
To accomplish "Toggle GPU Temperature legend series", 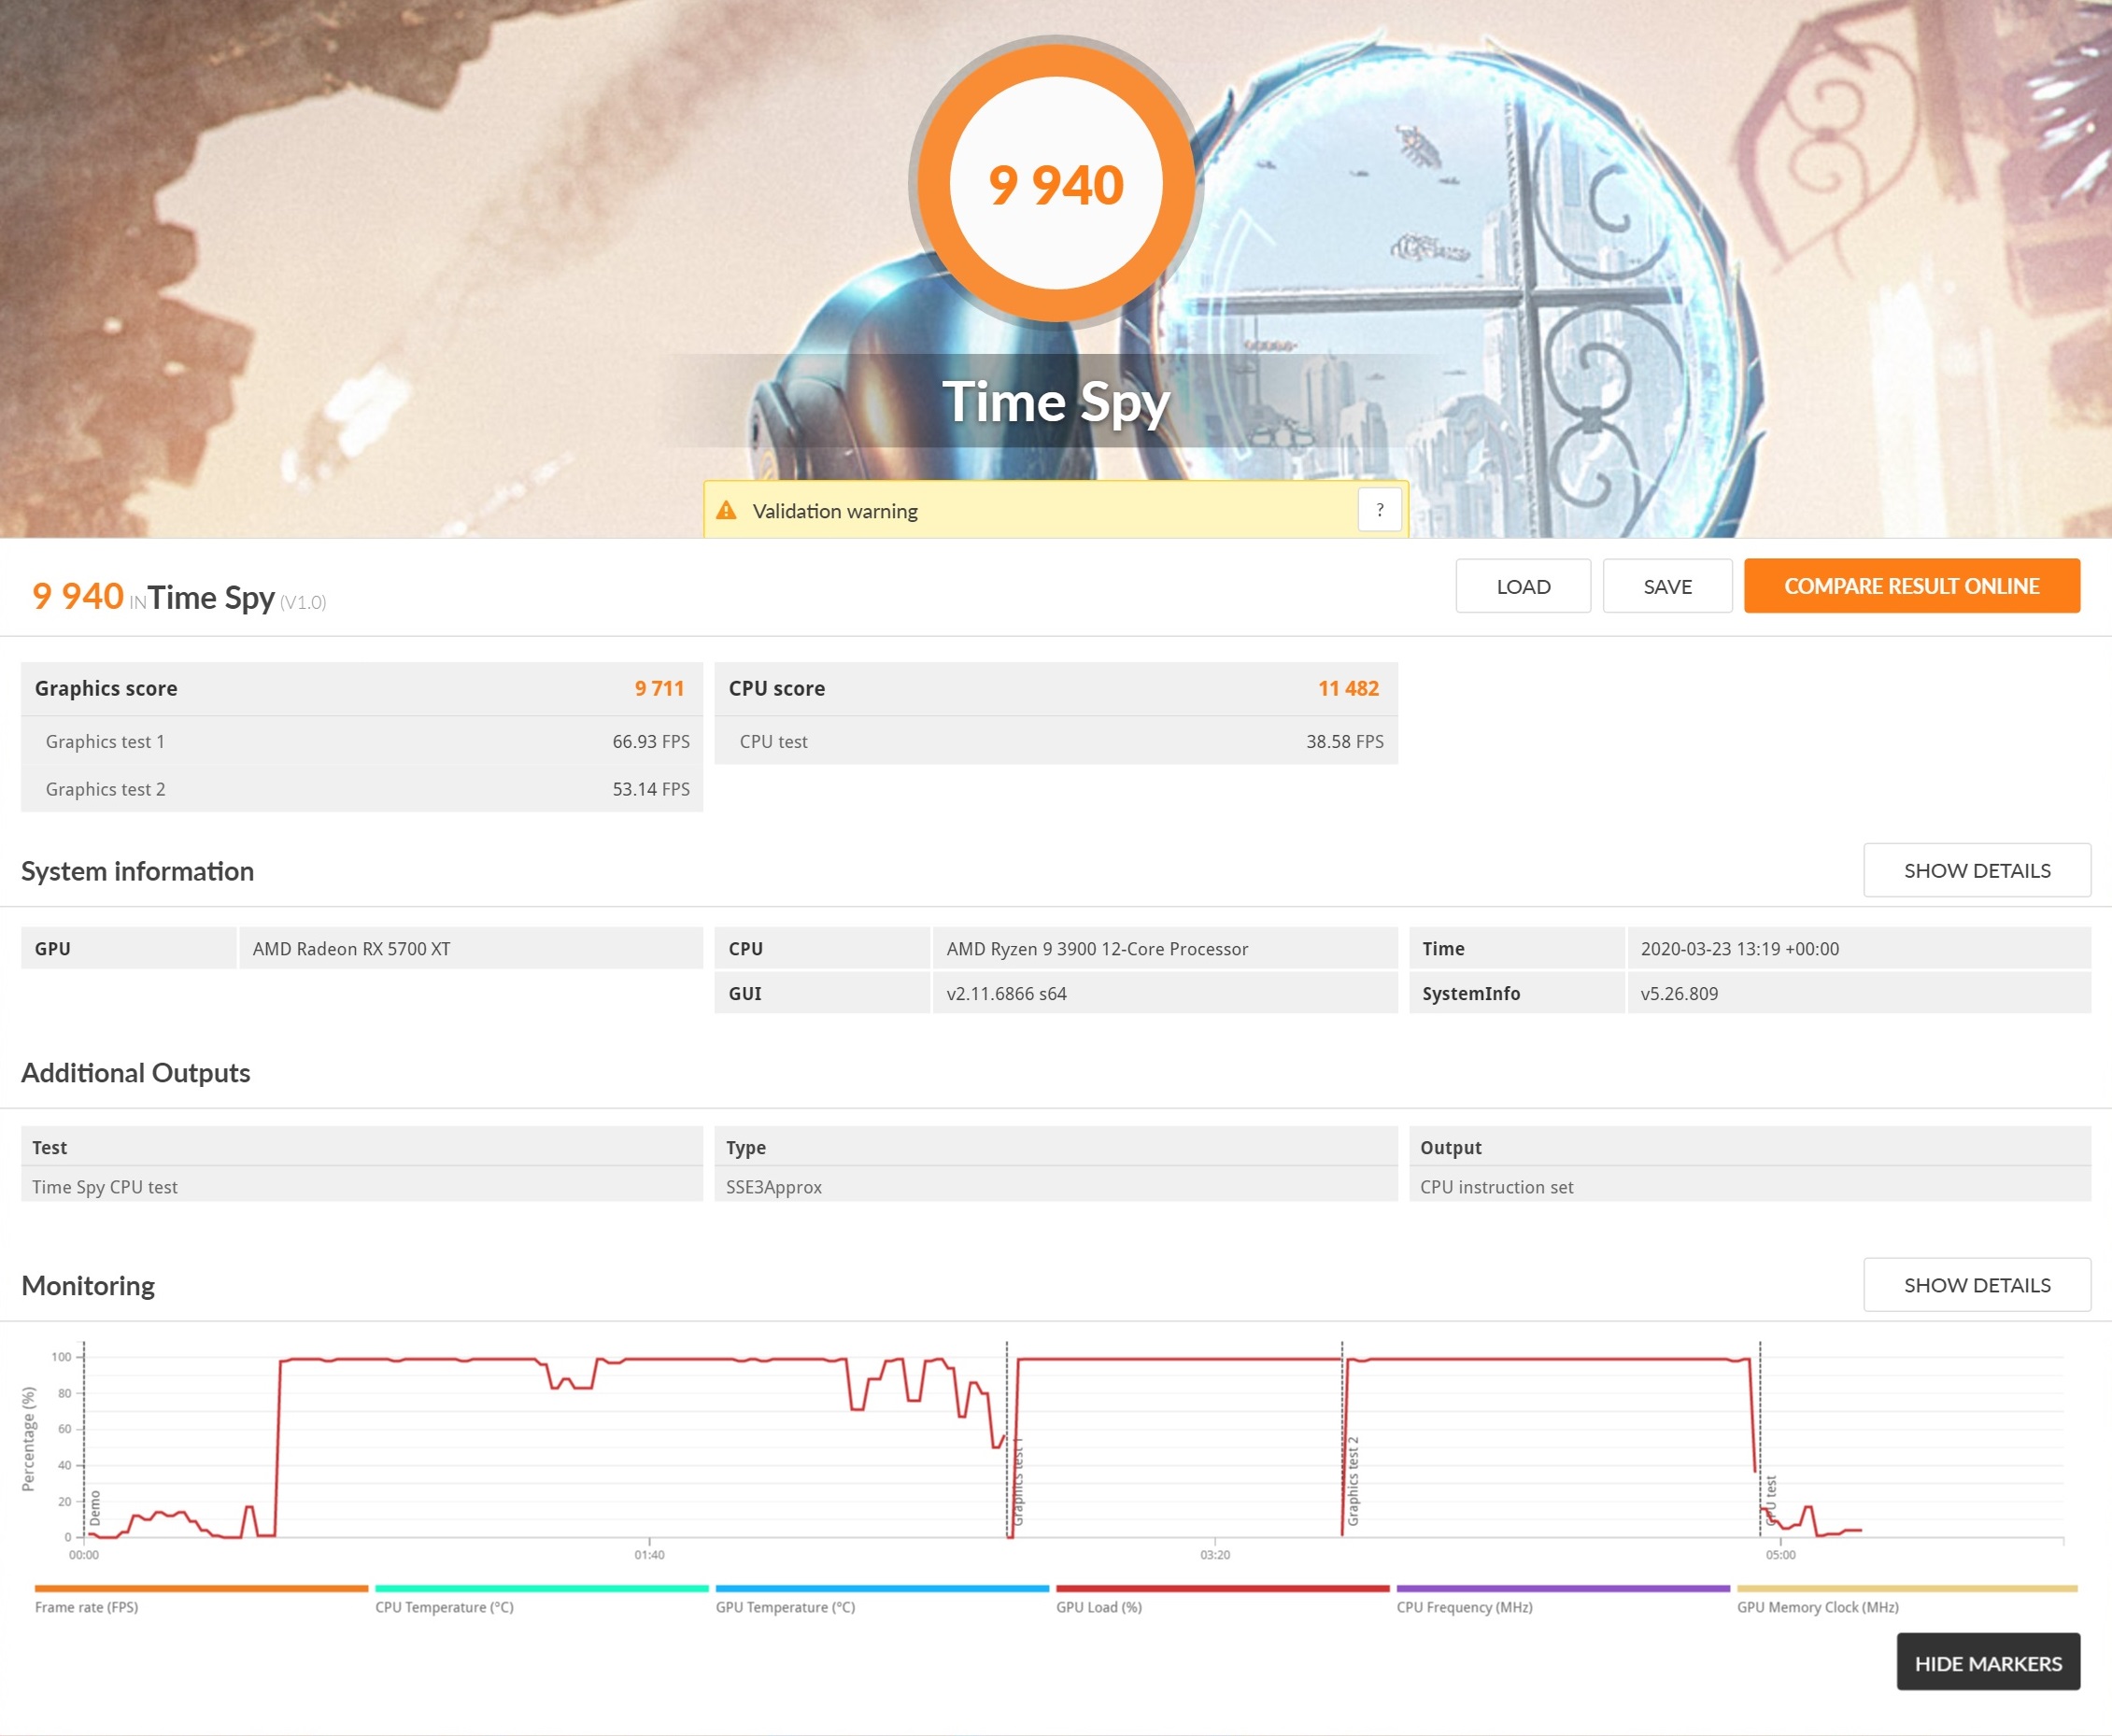I will coord(785,1607).
